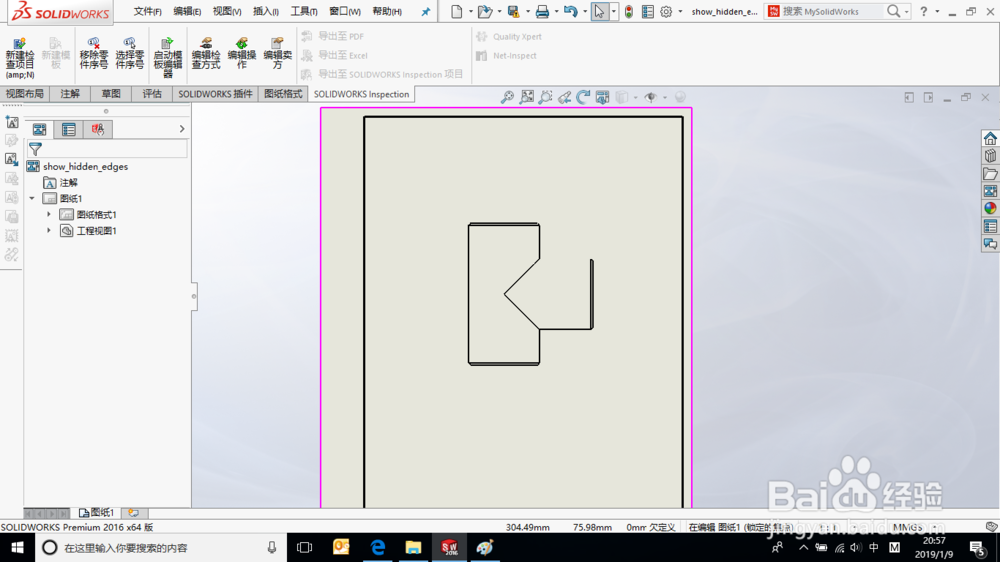Open the 插入 menu

point(265,11)
